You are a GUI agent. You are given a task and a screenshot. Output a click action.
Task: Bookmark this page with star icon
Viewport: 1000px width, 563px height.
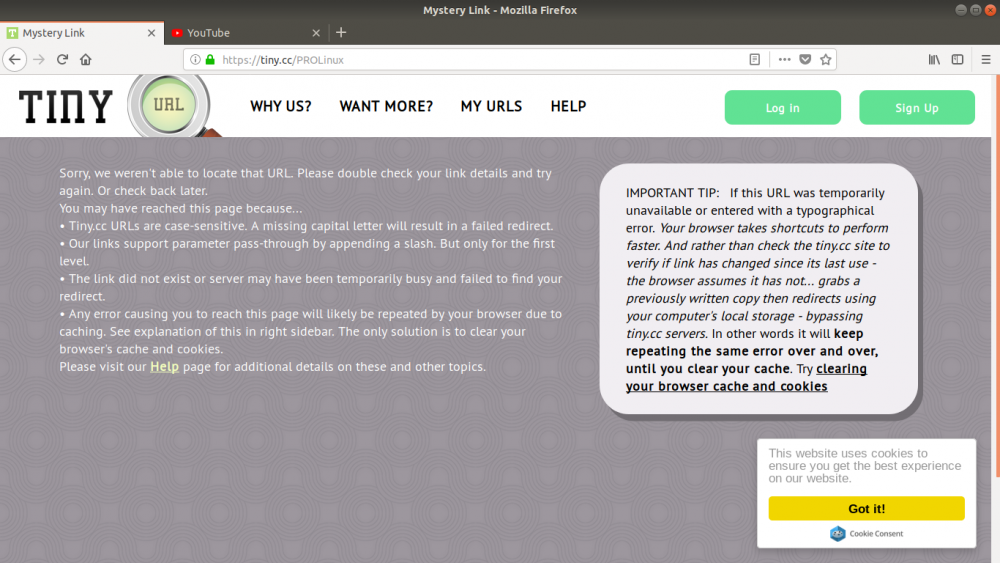[x=826, y=59]
